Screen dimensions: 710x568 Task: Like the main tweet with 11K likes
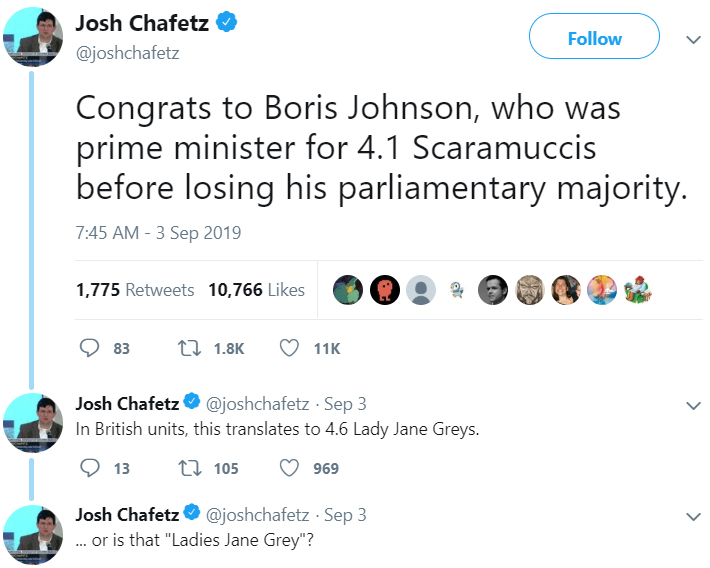click(x=289, y=348)
